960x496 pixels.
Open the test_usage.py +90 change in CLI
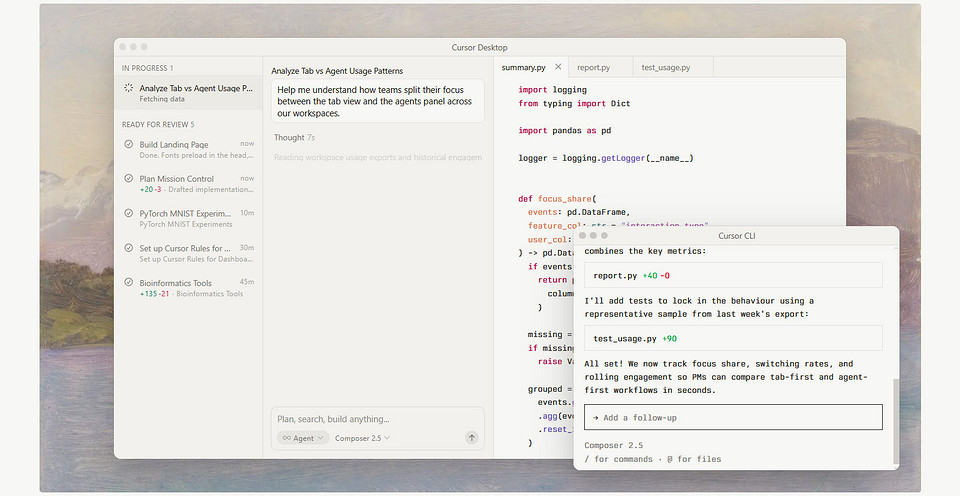click(x=733, y=338)
